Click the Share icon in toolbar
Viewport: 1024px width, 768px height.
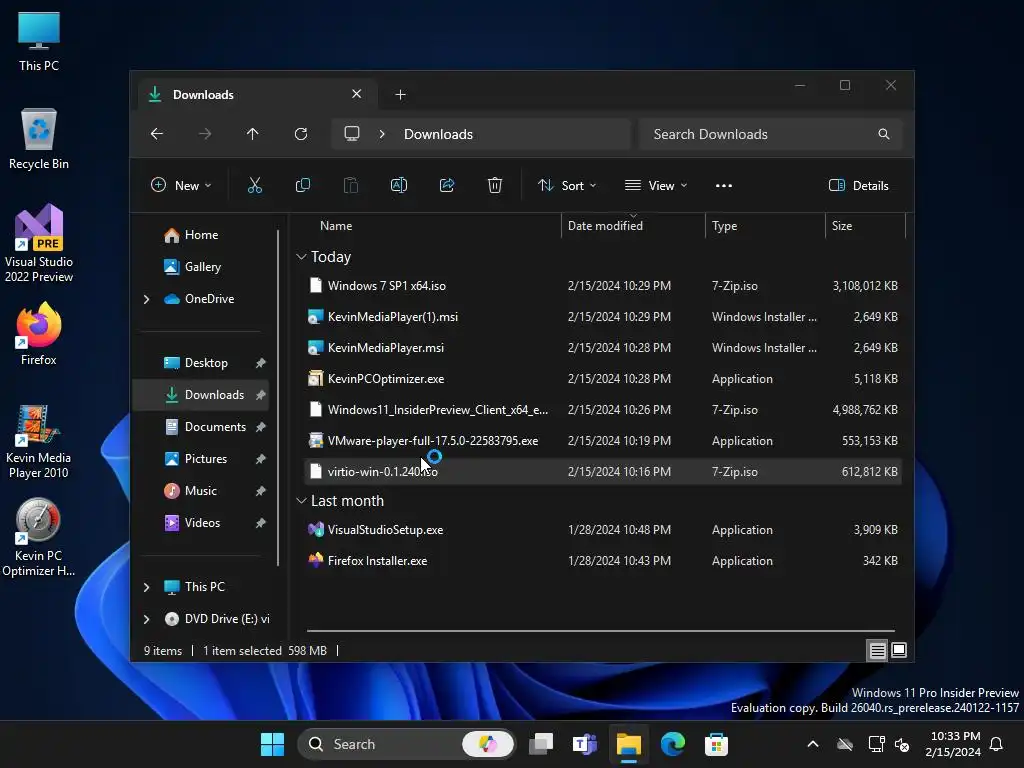pos(447,185)
